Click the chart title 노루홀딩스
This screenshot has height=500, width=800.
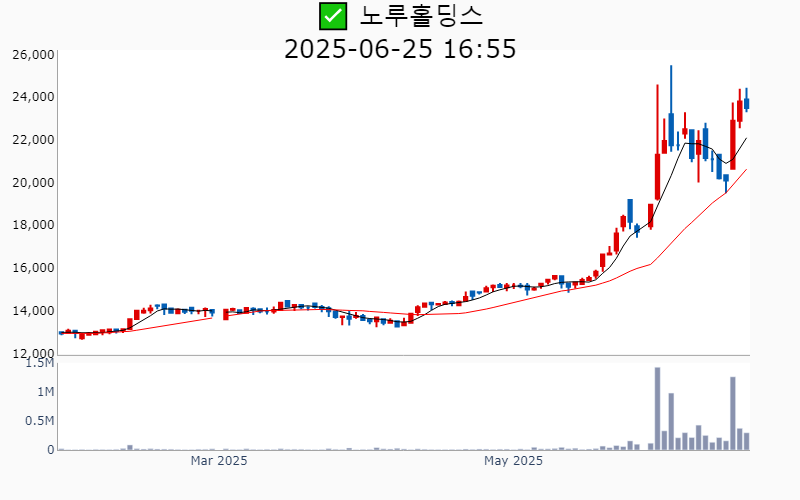tap(421, 16)
